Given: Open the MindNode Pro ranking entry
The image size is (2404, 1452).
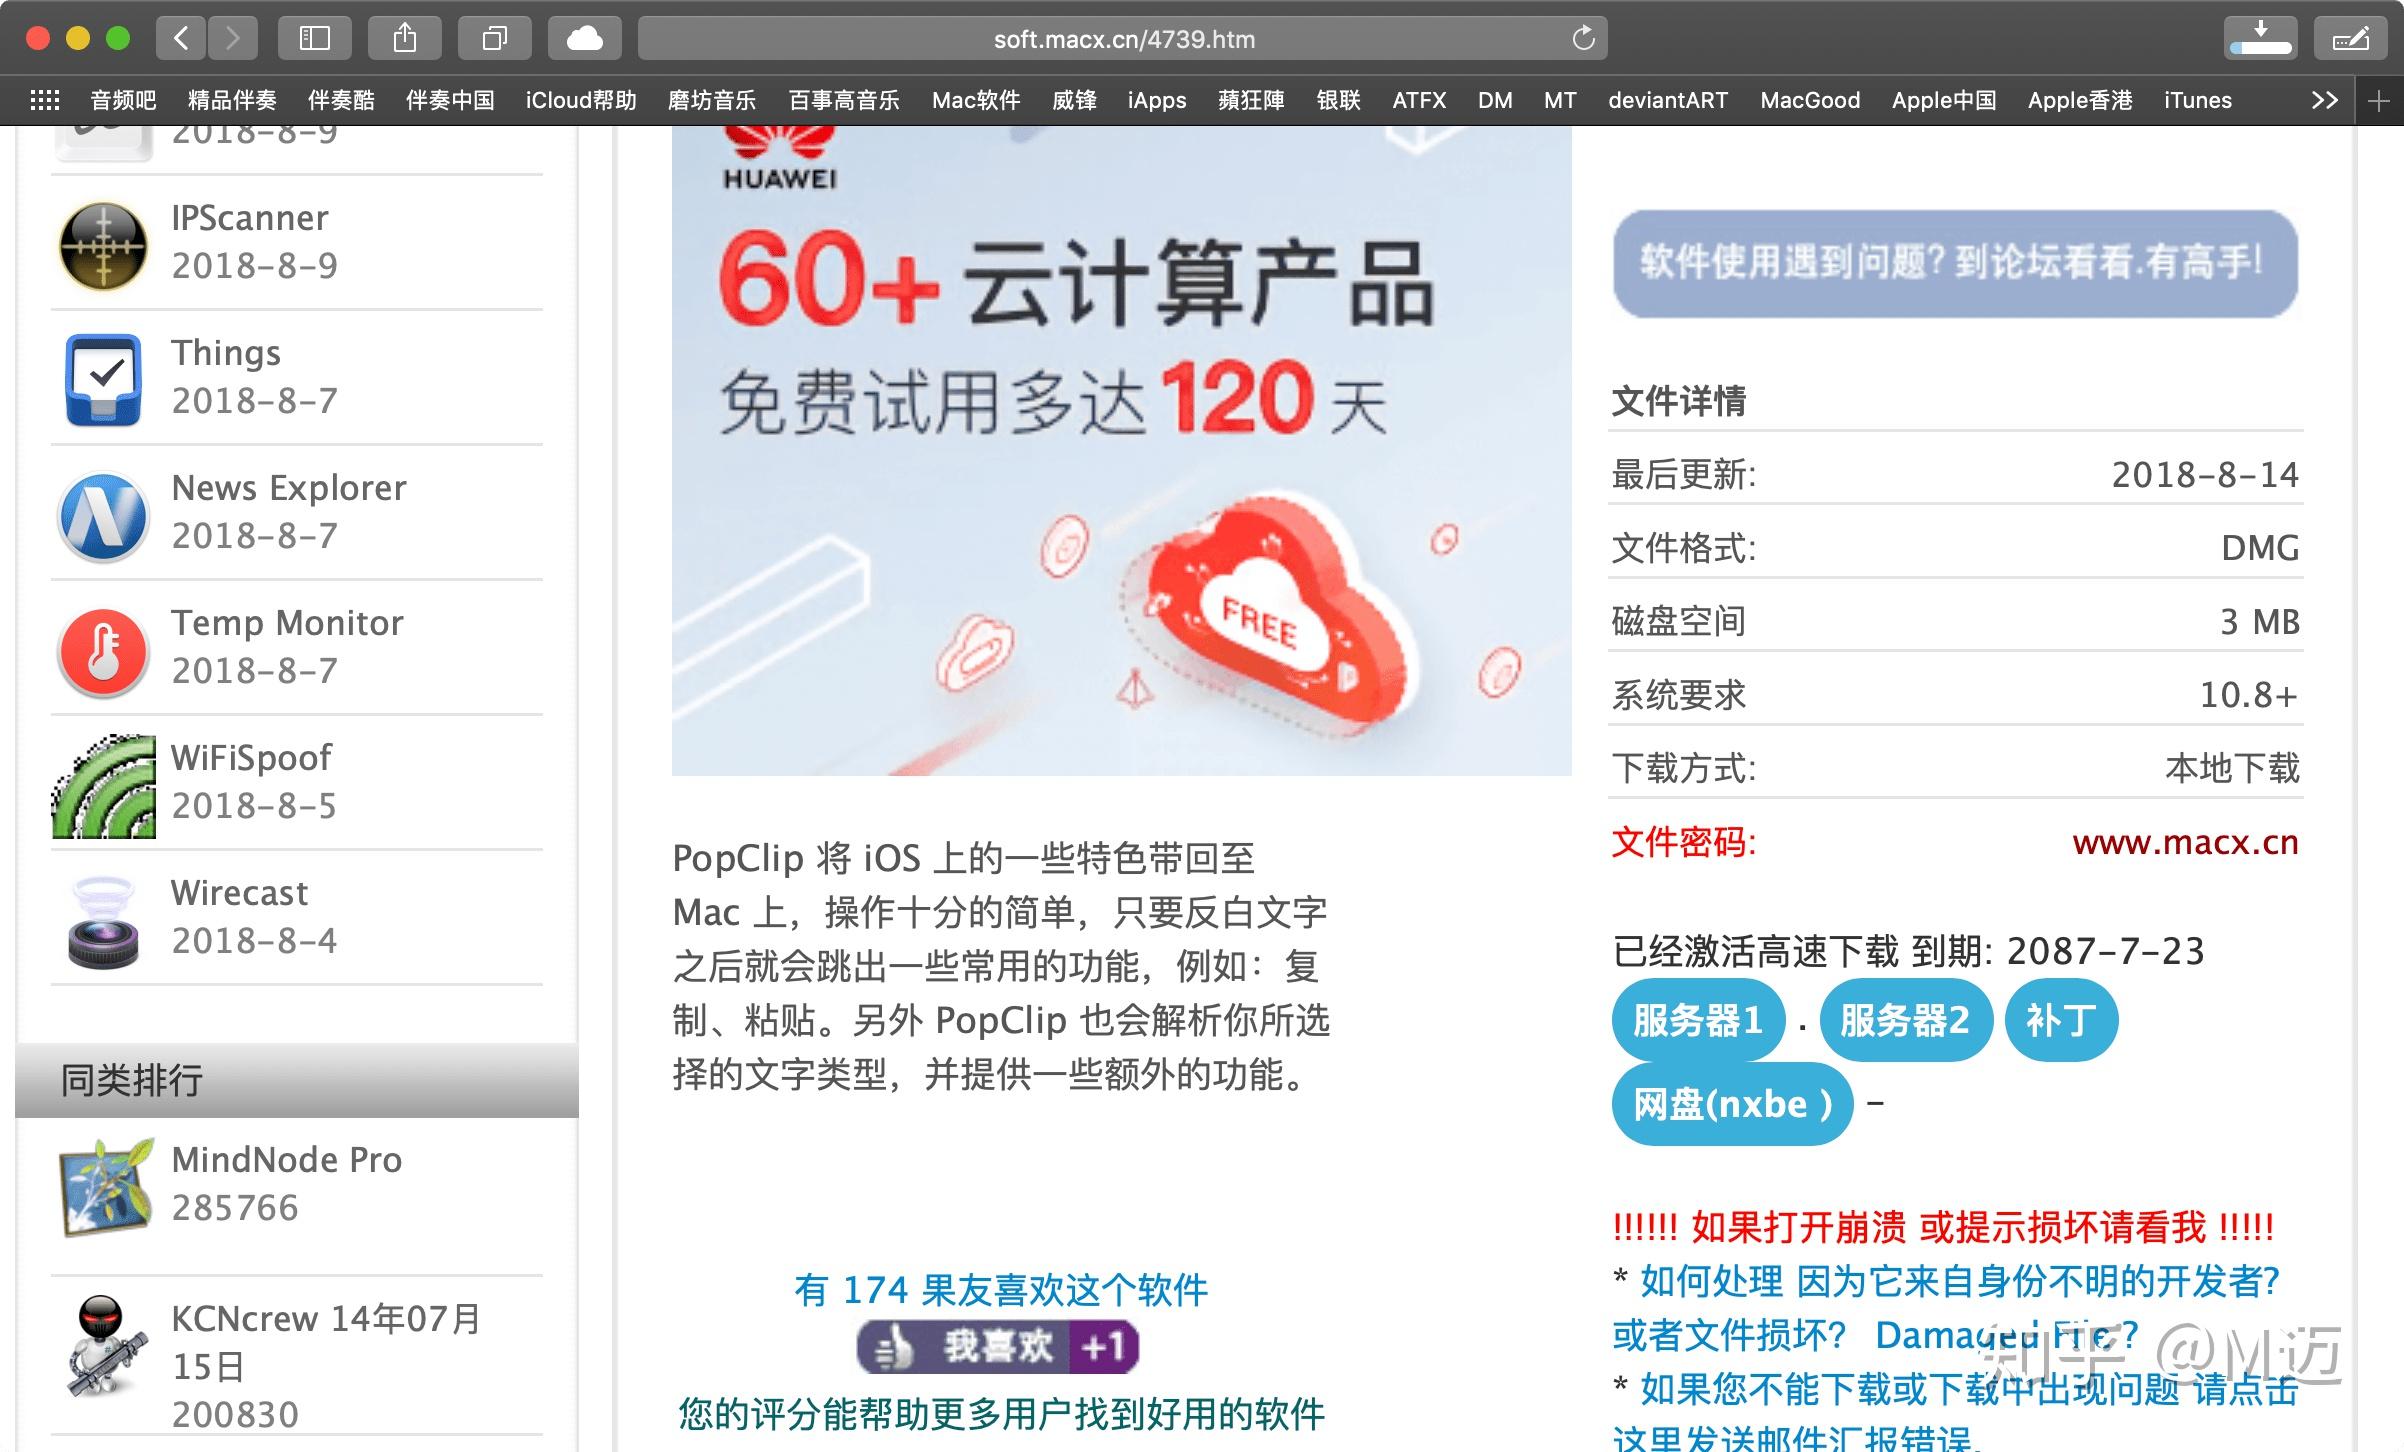Looking at the screenshot, I should coord(286,1160).
